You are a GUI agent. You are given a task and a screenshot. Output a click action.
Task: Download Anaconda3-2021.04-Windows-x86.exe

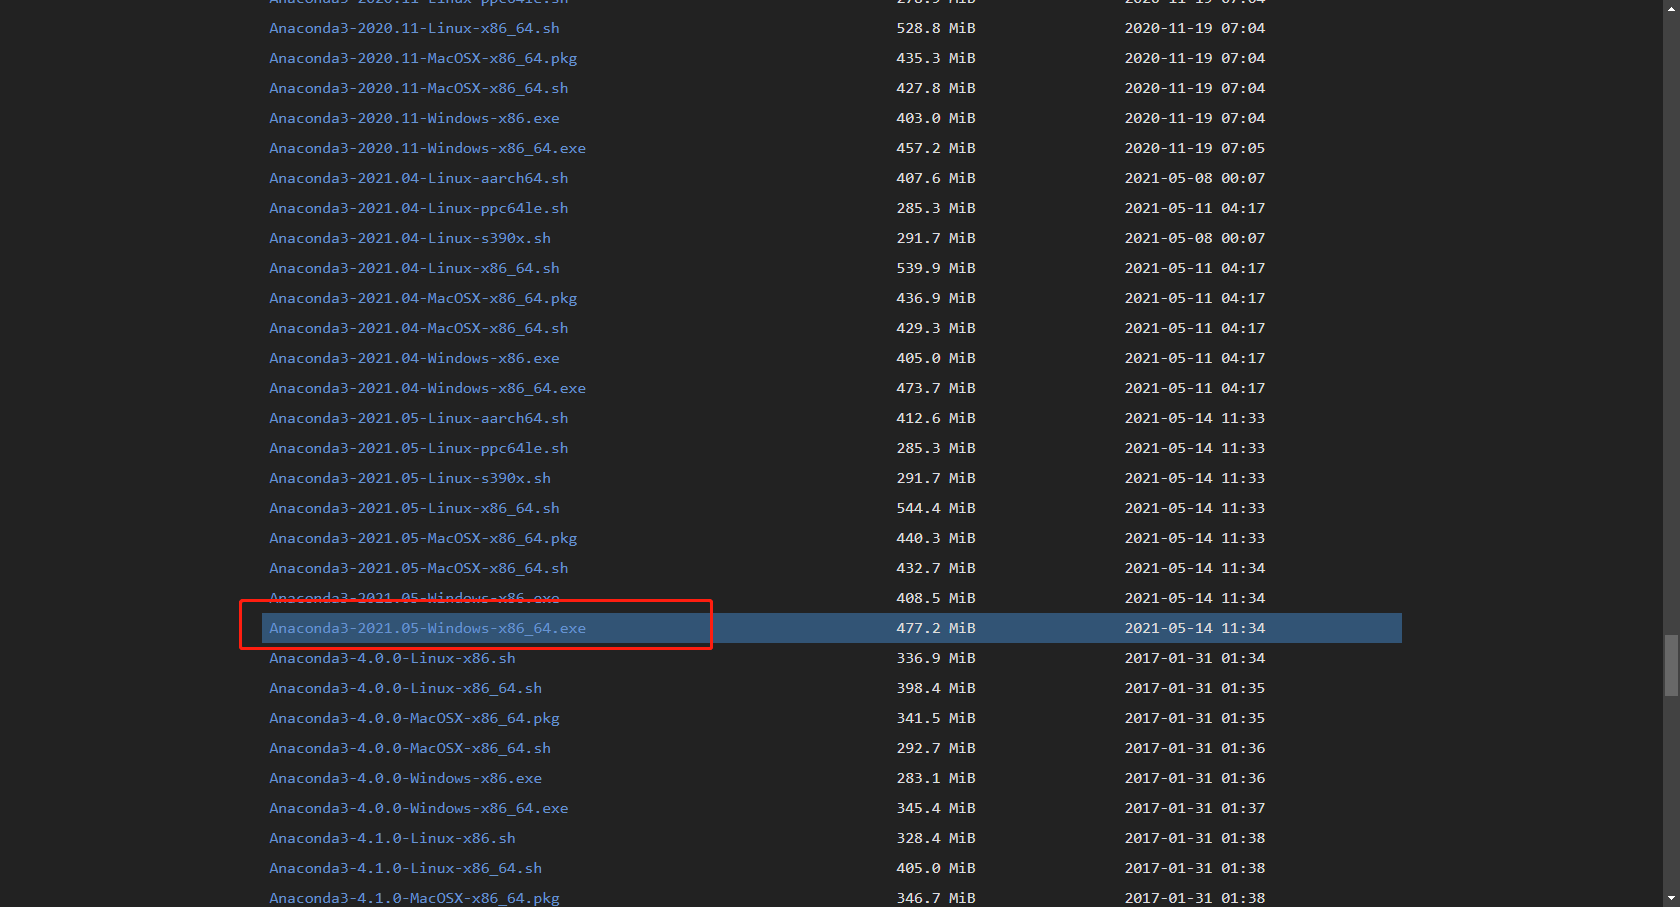click(414, 358)
